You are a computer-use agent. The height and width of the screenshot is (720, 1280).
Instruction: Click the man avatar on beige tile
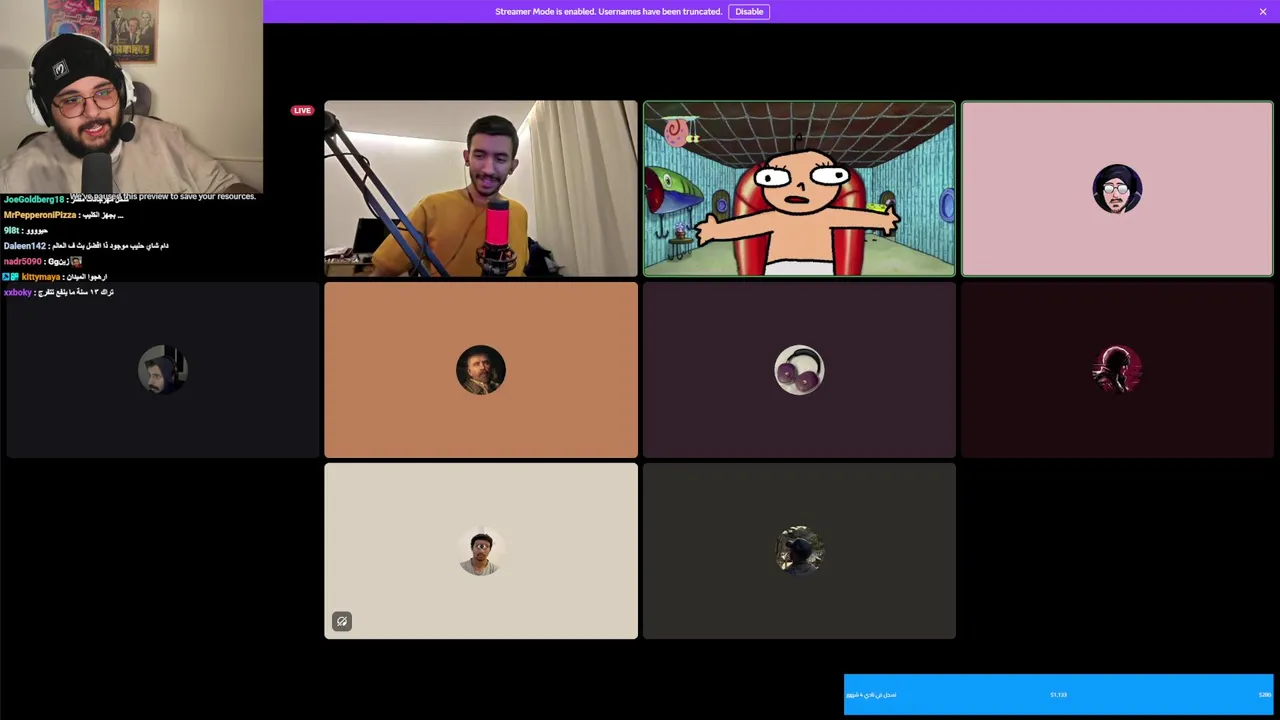(480, 551)
